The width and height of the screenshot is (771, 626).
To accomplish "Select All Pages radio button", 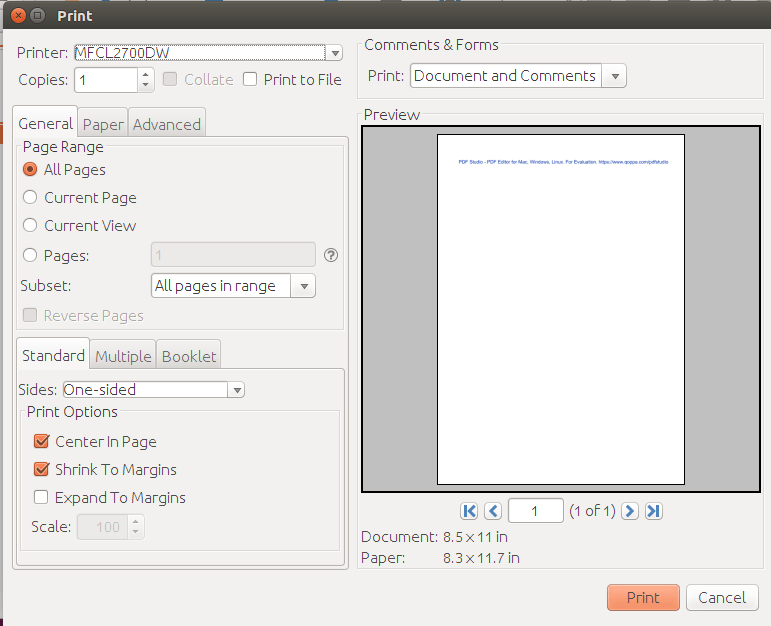I will pos(30,170).
